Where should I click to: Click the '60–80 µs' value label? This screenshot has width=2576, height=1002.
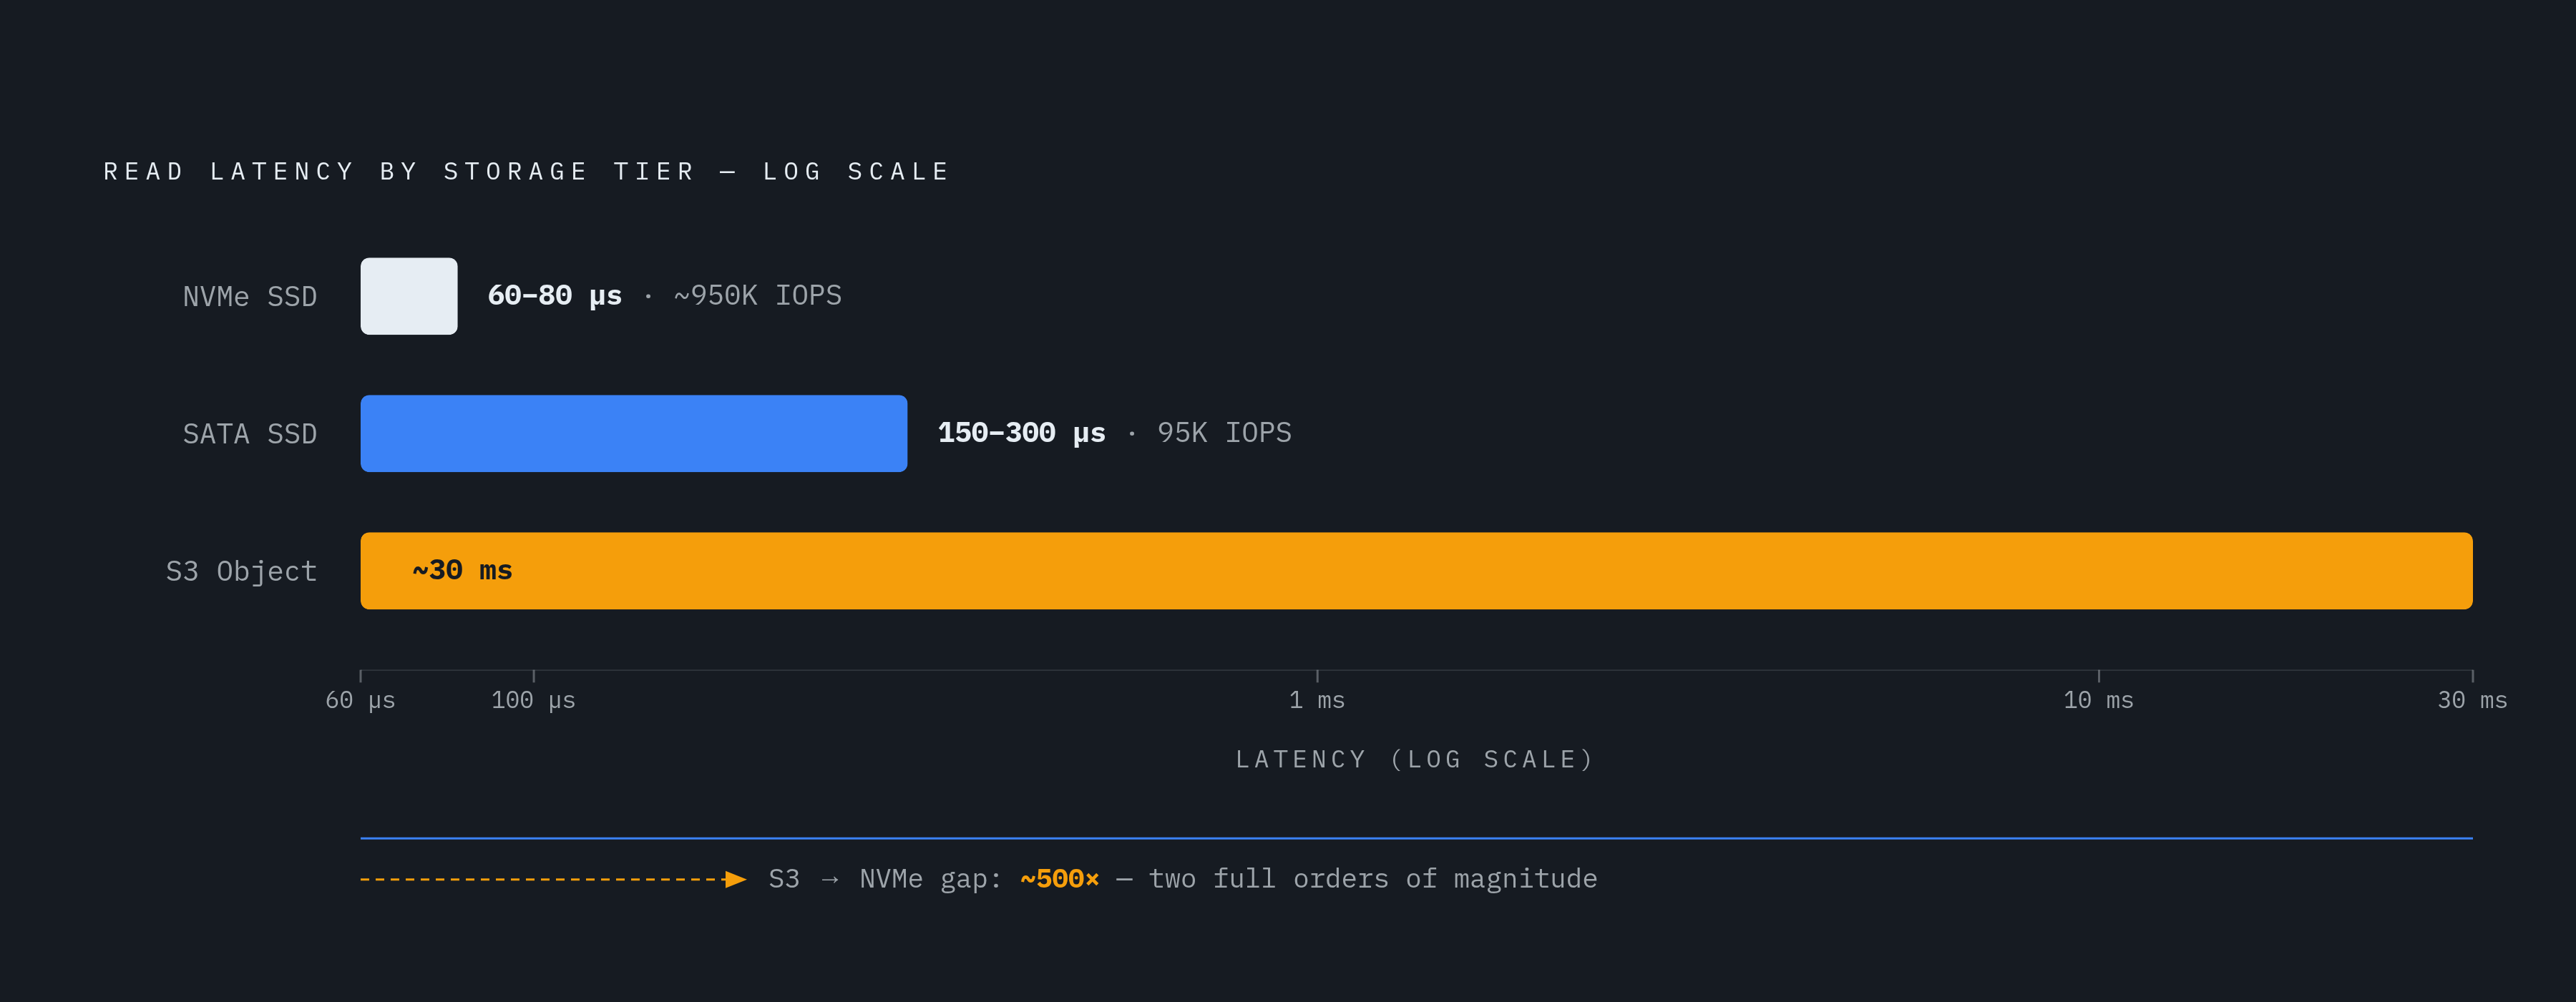click(554, 295)
